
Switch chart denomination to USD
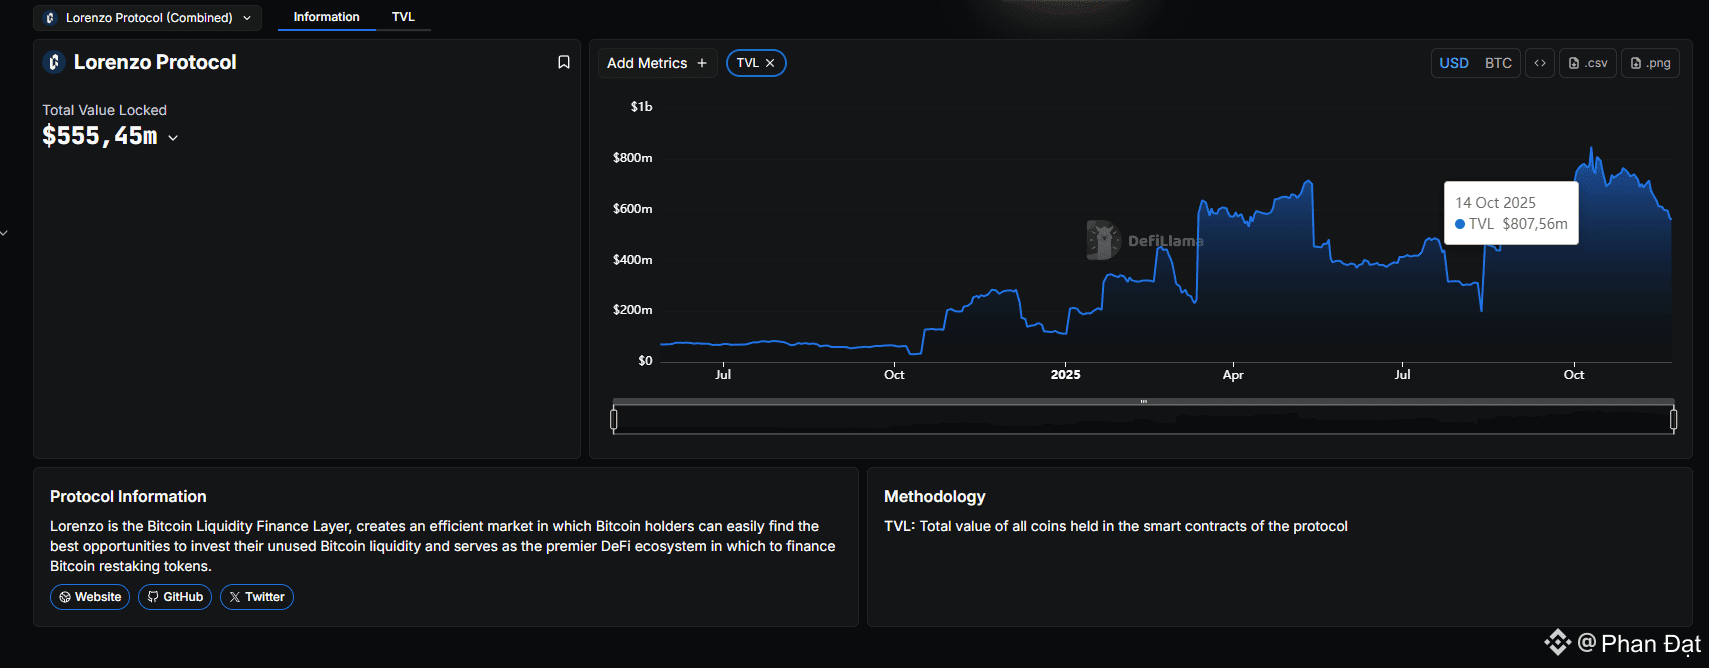(1454, 63)
